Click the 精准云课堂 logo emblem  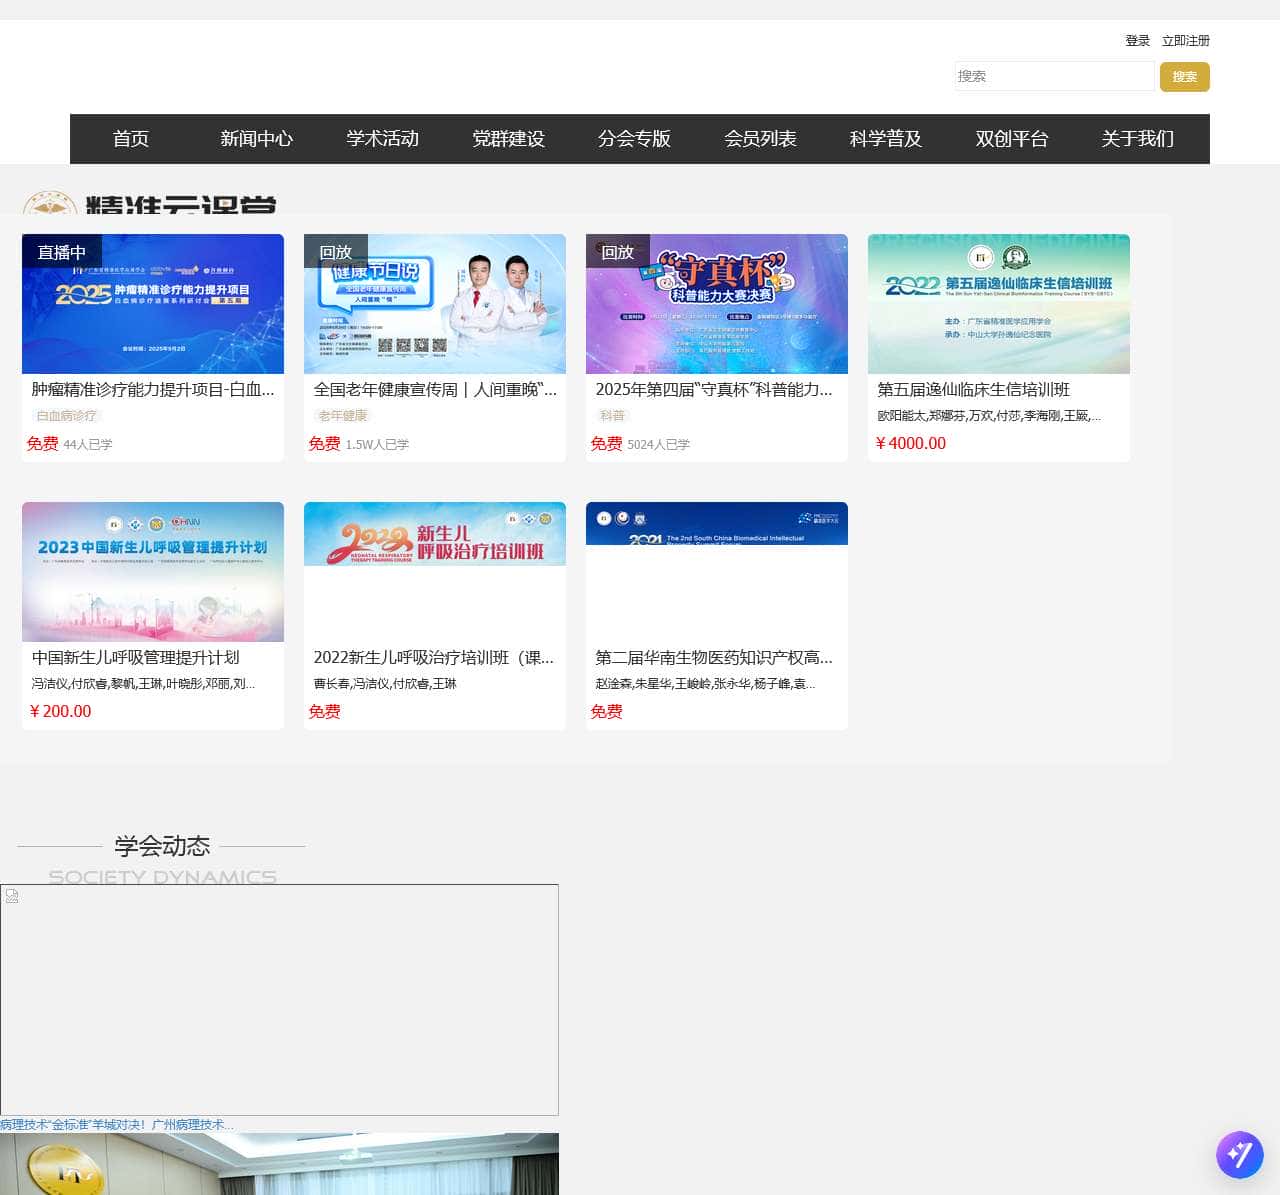point(49,204)
